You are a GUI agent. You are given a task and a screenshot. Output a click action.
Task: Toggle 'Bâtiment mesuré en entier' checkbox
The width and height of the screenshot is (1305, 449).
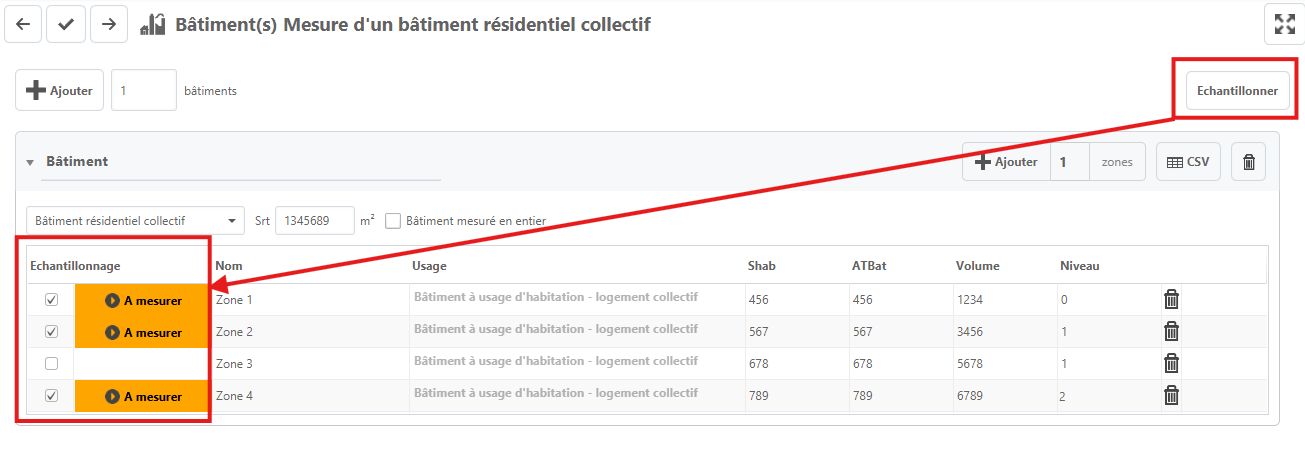393,221
